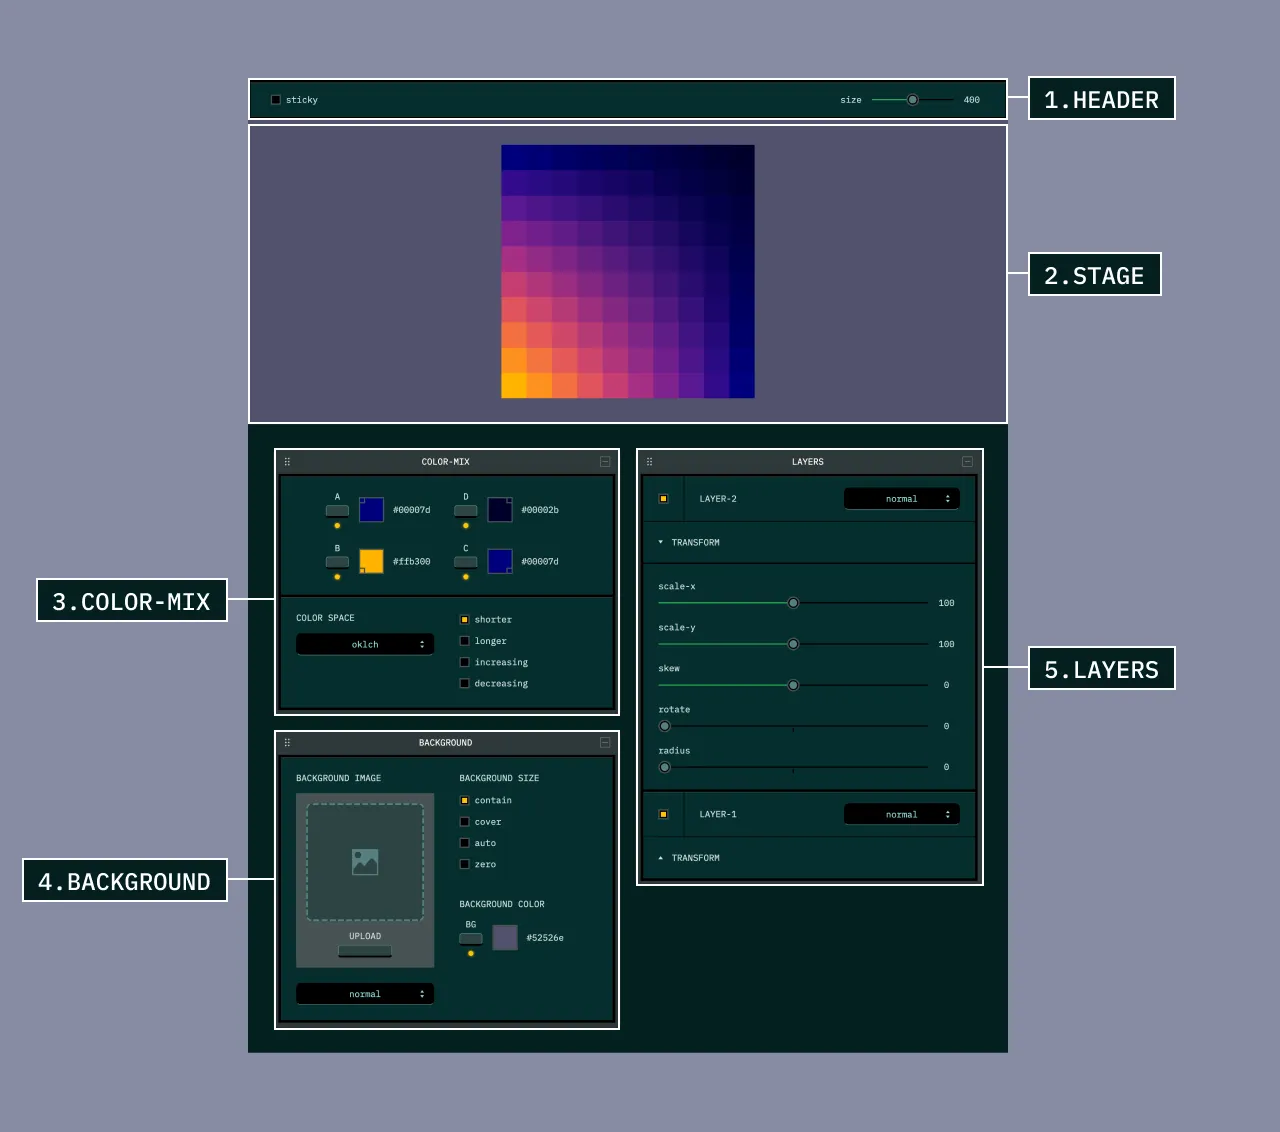The height and width of the screenshot is (1132, 1280).
Task: Collapse the BACKGROUND panel with its minus icon
Action: (x=604, y=742)
